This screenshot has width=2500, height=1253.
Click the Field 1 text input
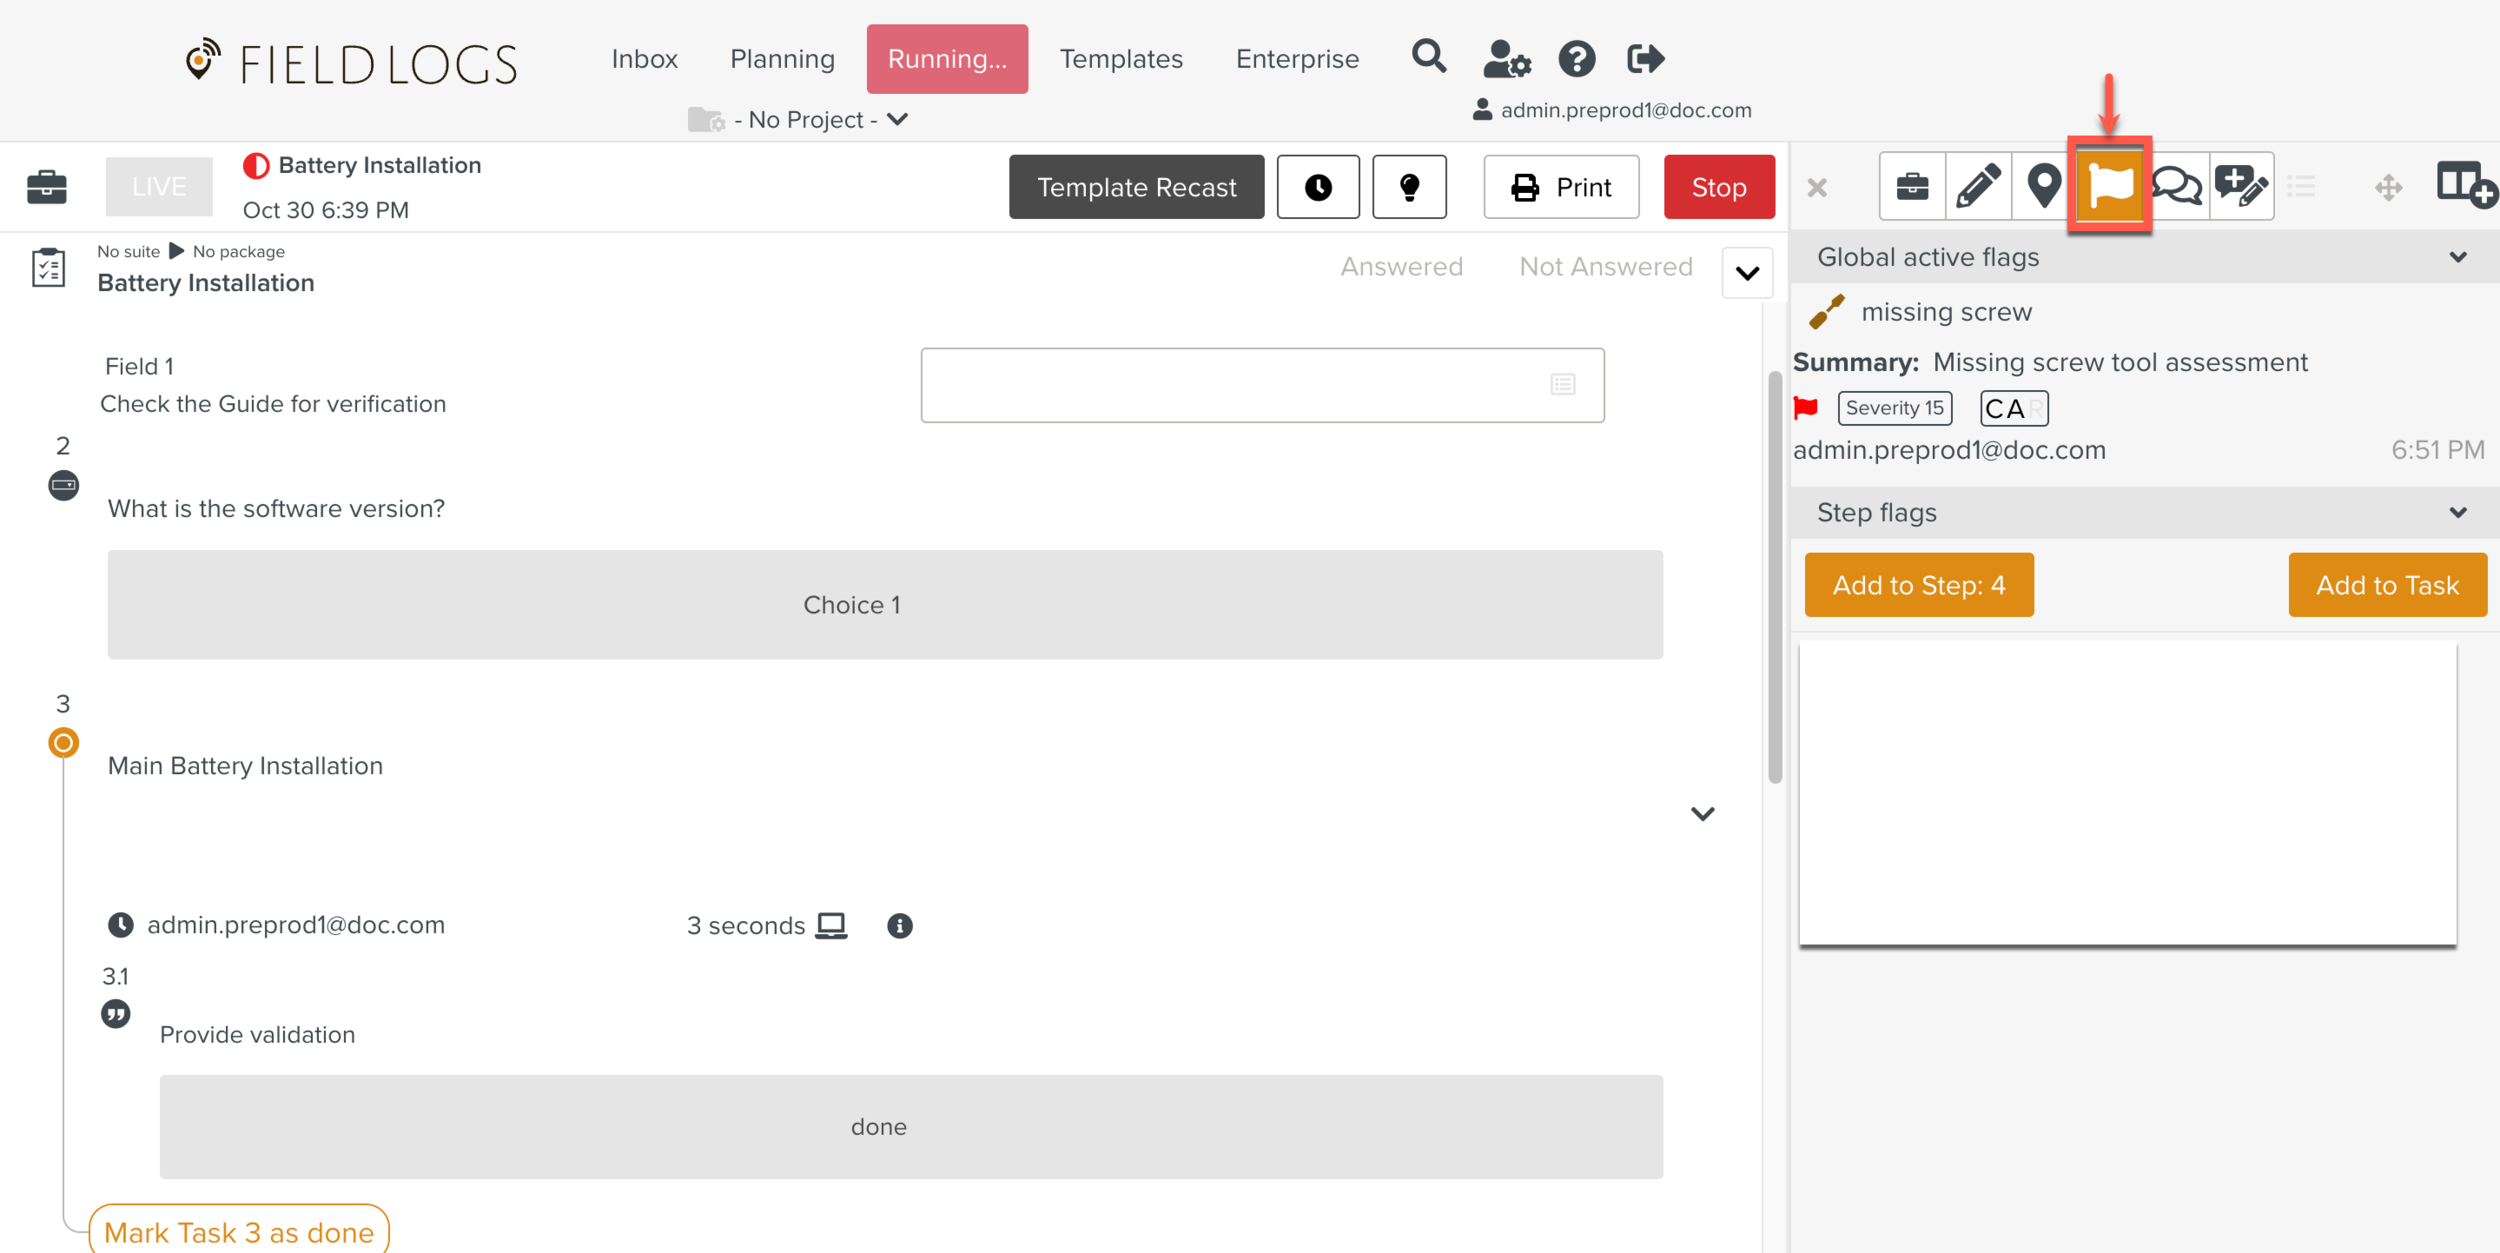point(1230,385)
